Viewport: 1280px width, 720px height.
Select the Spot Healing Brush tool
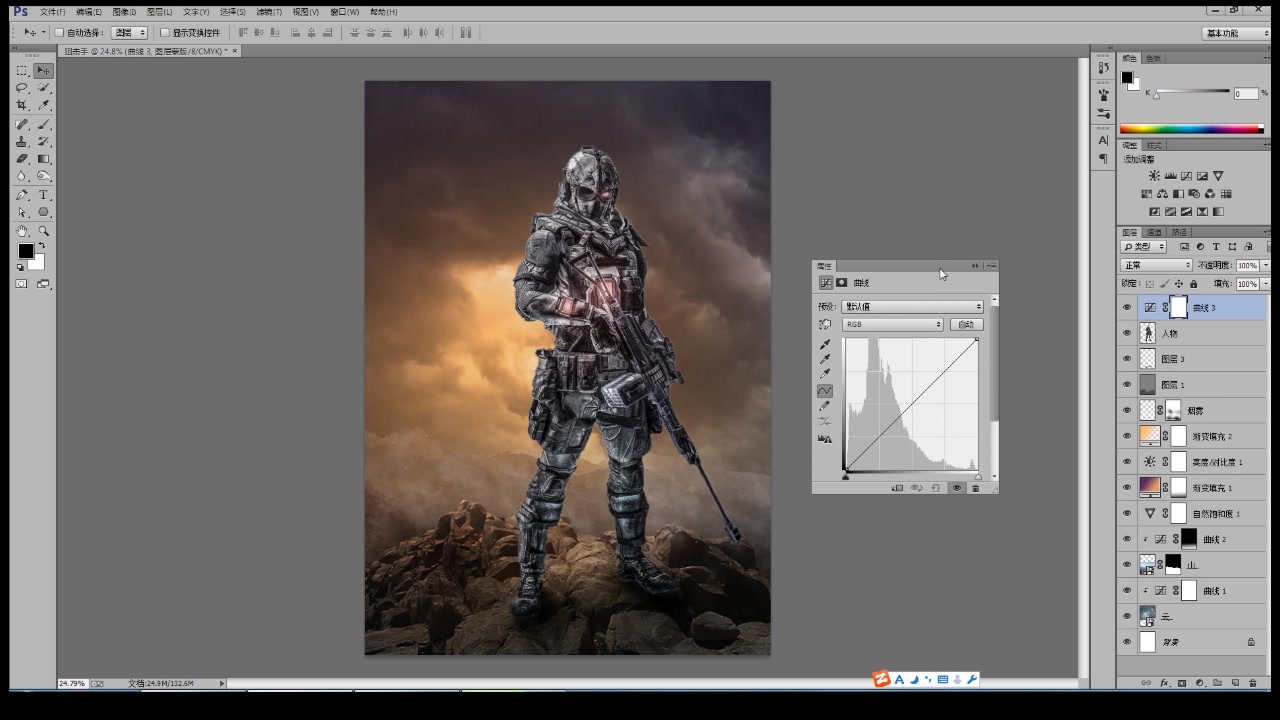tap(22, 125)
